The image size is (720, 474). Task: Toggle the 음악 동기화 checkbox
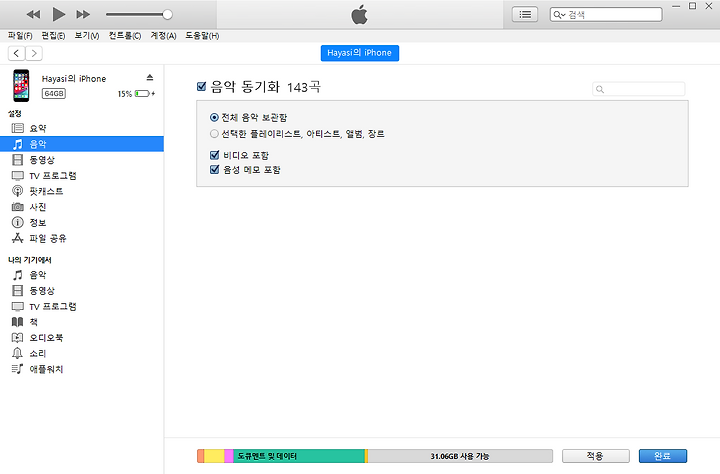click(201, 86)
